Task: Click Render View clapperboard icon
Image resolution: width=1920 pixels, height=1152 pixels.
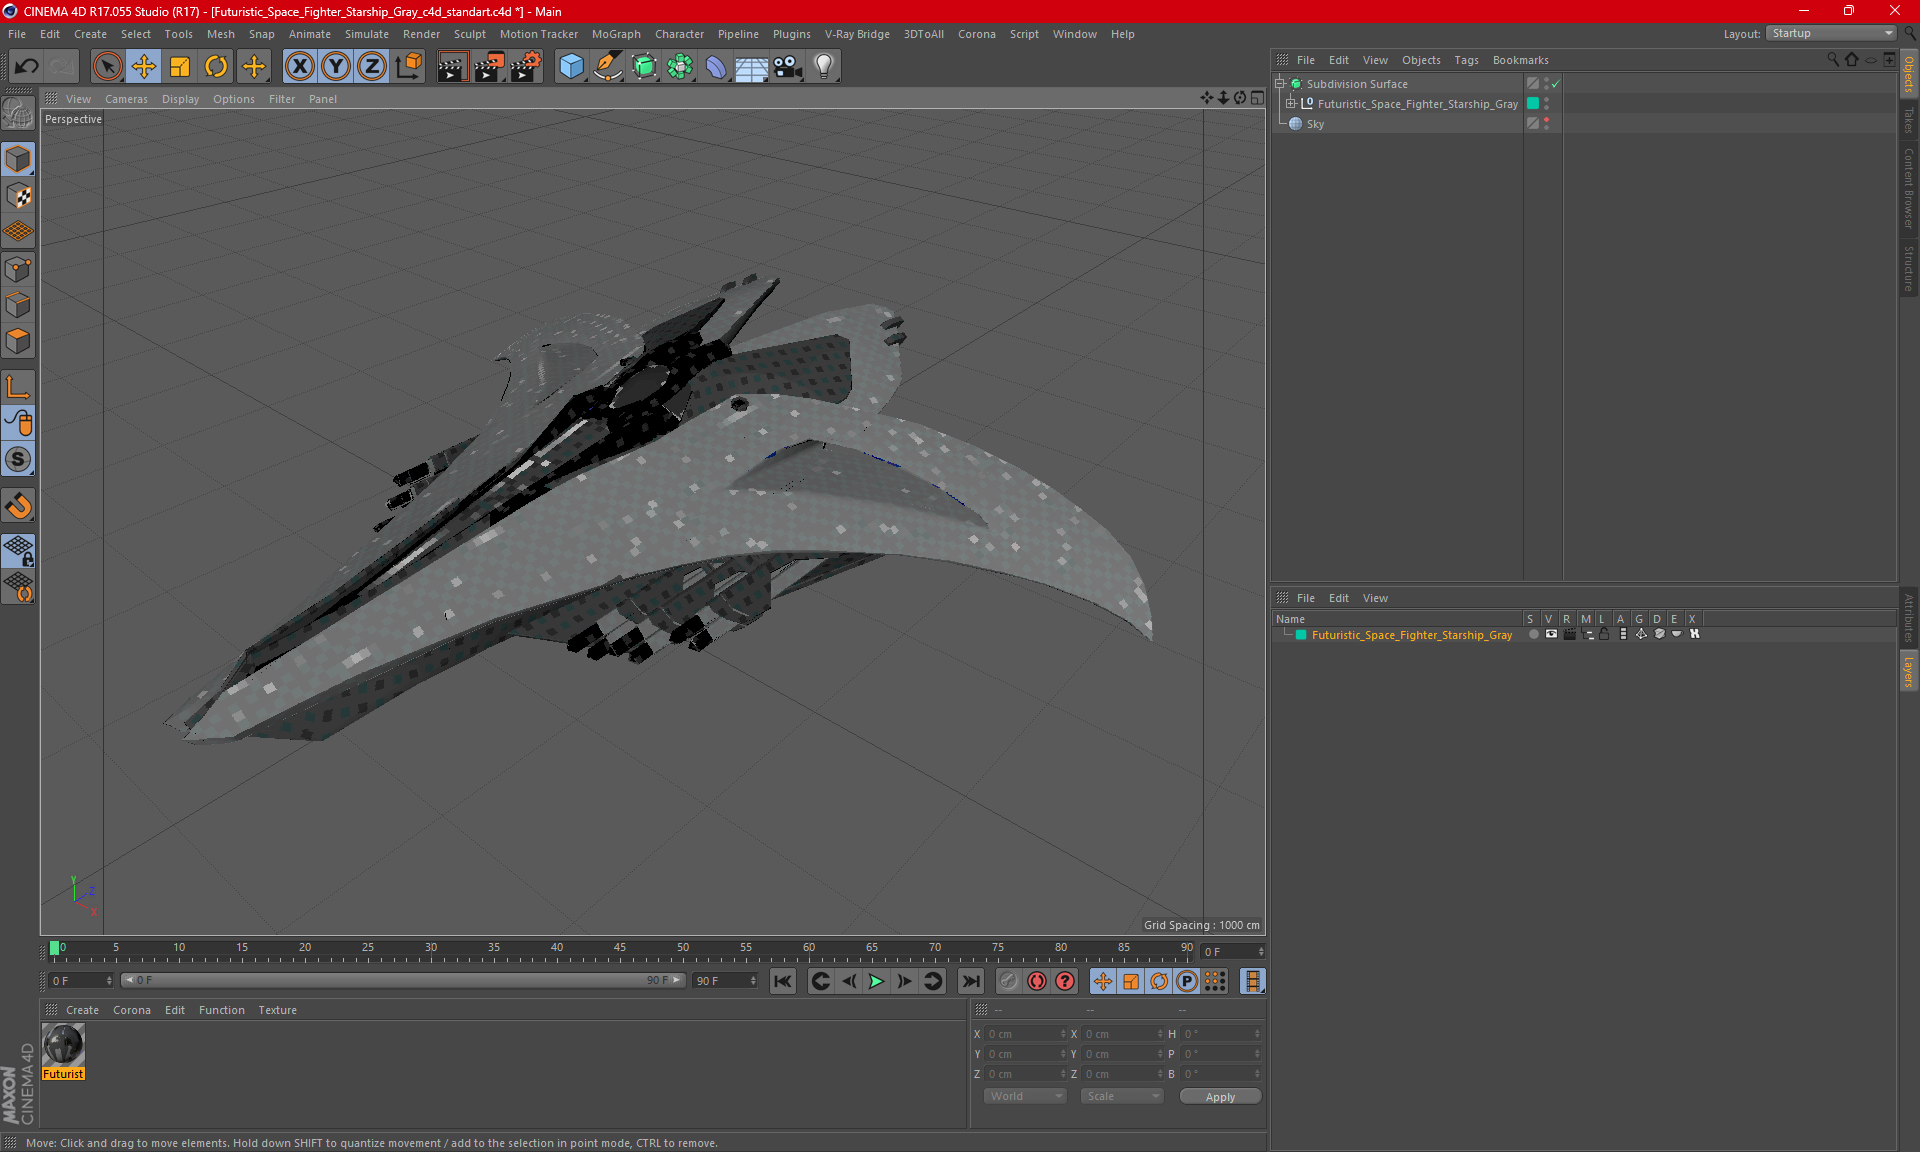Action: click(452, 67)
